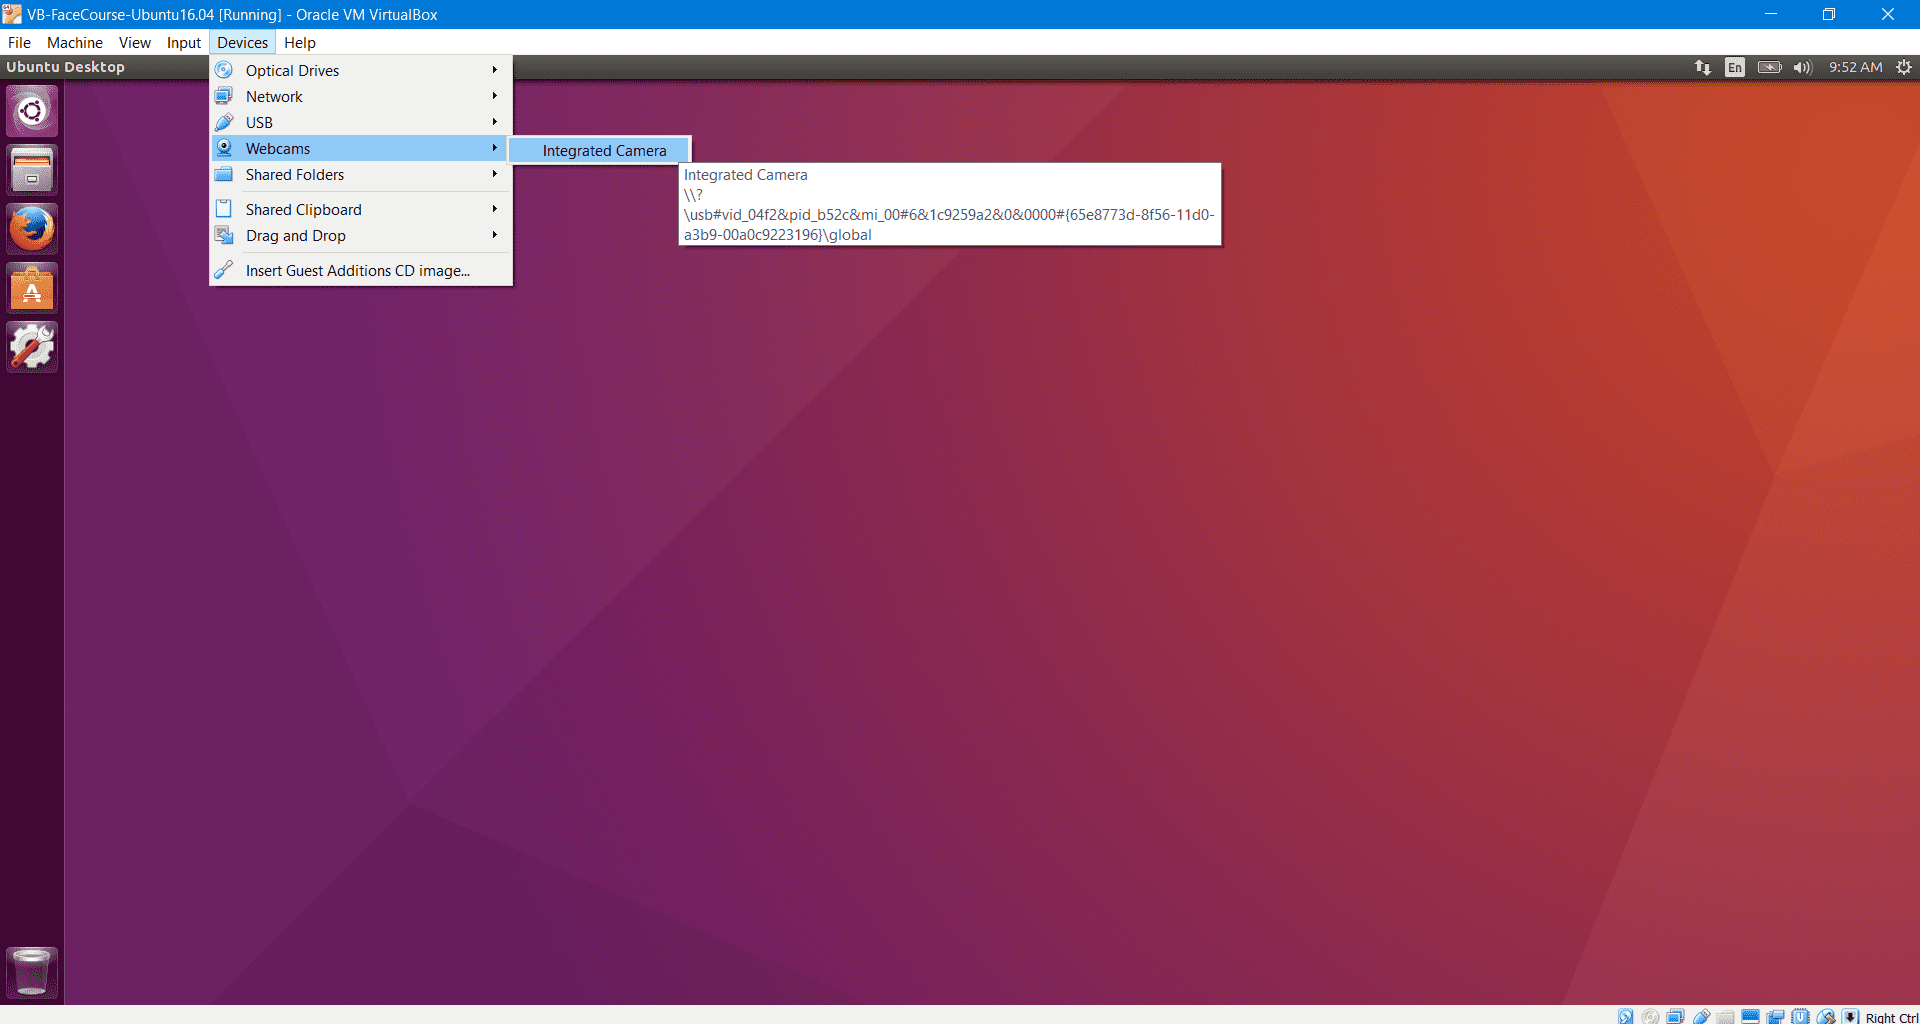Choose Insert Guest Additions CD image

[x=361, y=270]
